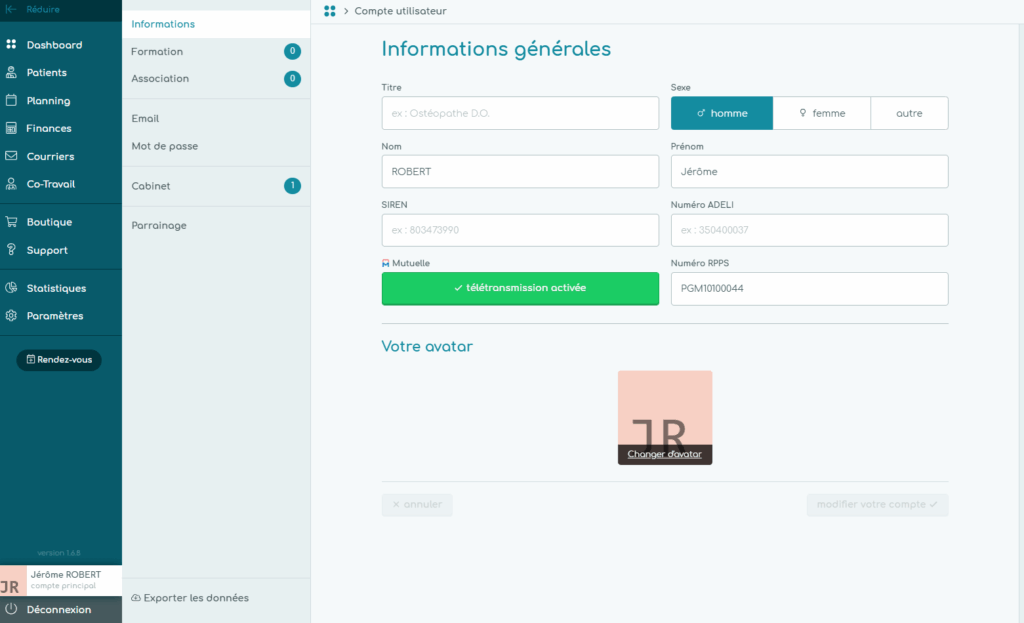1024x623 pixels.
Task: Select the homme gender option
Action: (721, 114)
